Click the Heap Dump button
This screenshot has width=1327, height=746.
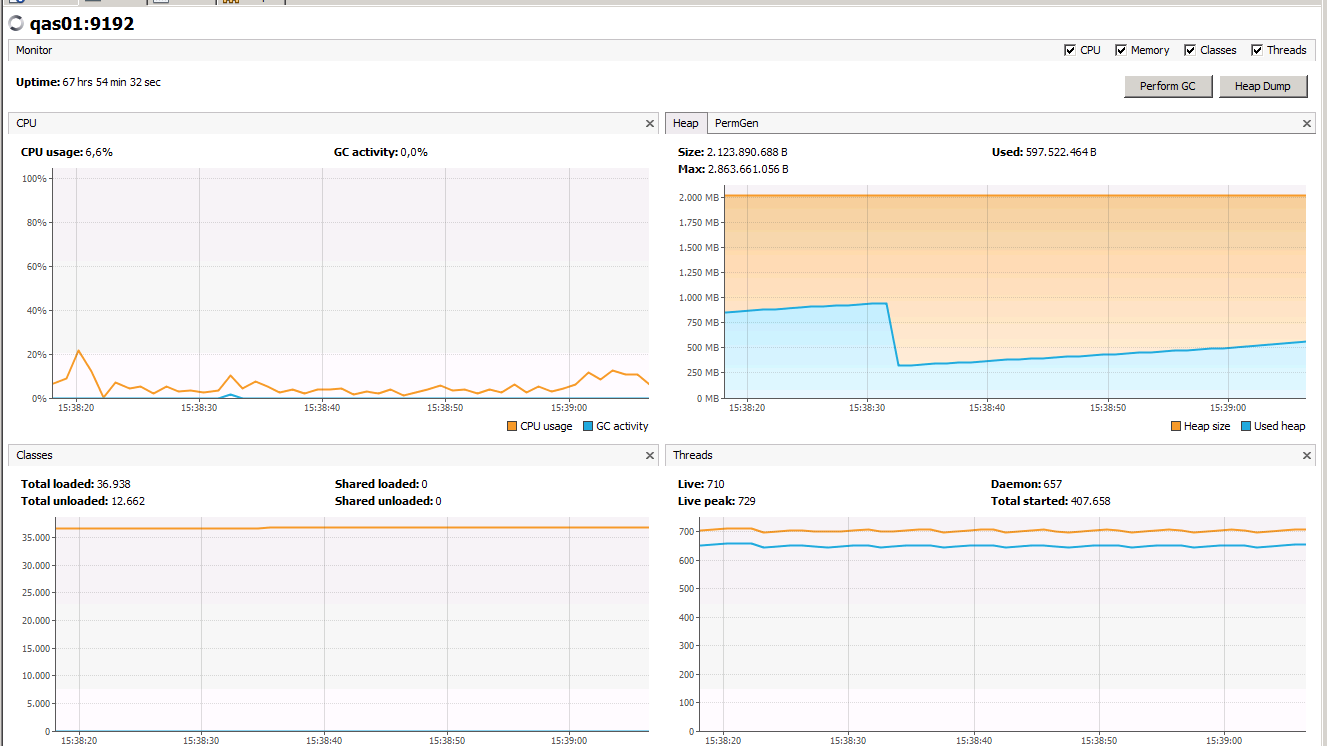(1263, 86)
